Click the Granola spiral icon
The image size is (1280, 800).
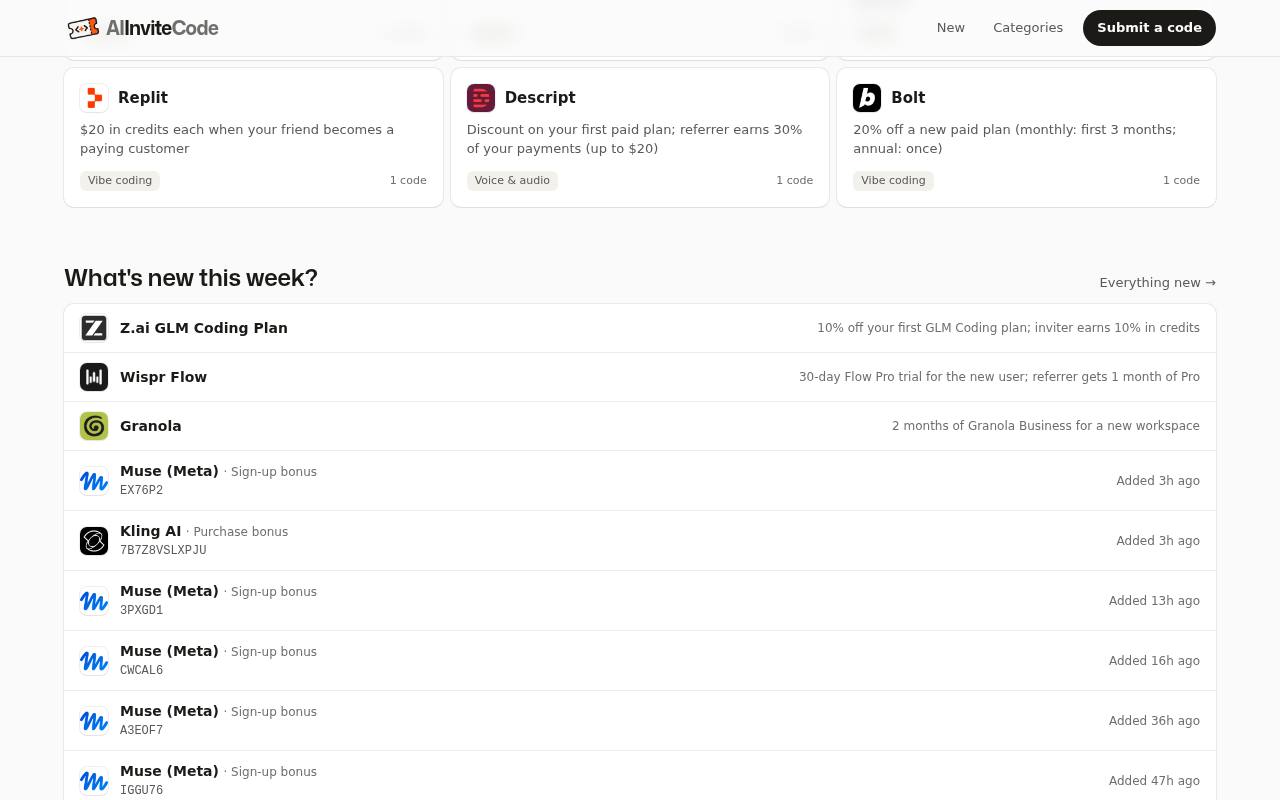(x=94, y=426)
